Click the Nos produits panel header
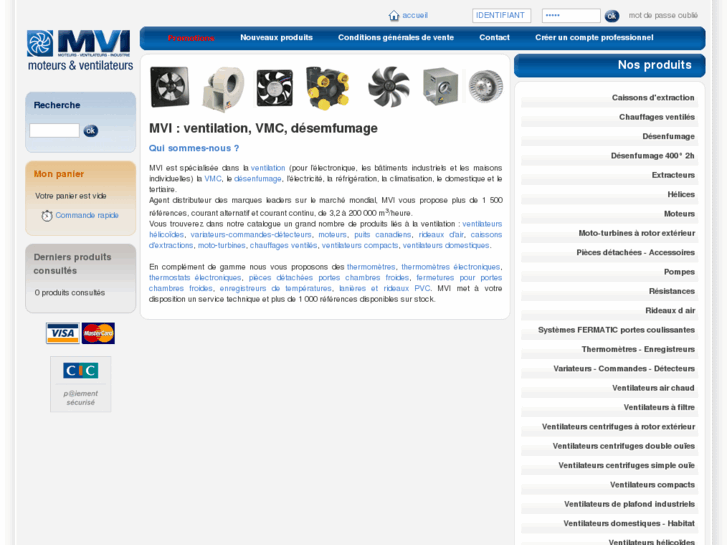Screen dimensions: 727x545 [x=609, y=65]
